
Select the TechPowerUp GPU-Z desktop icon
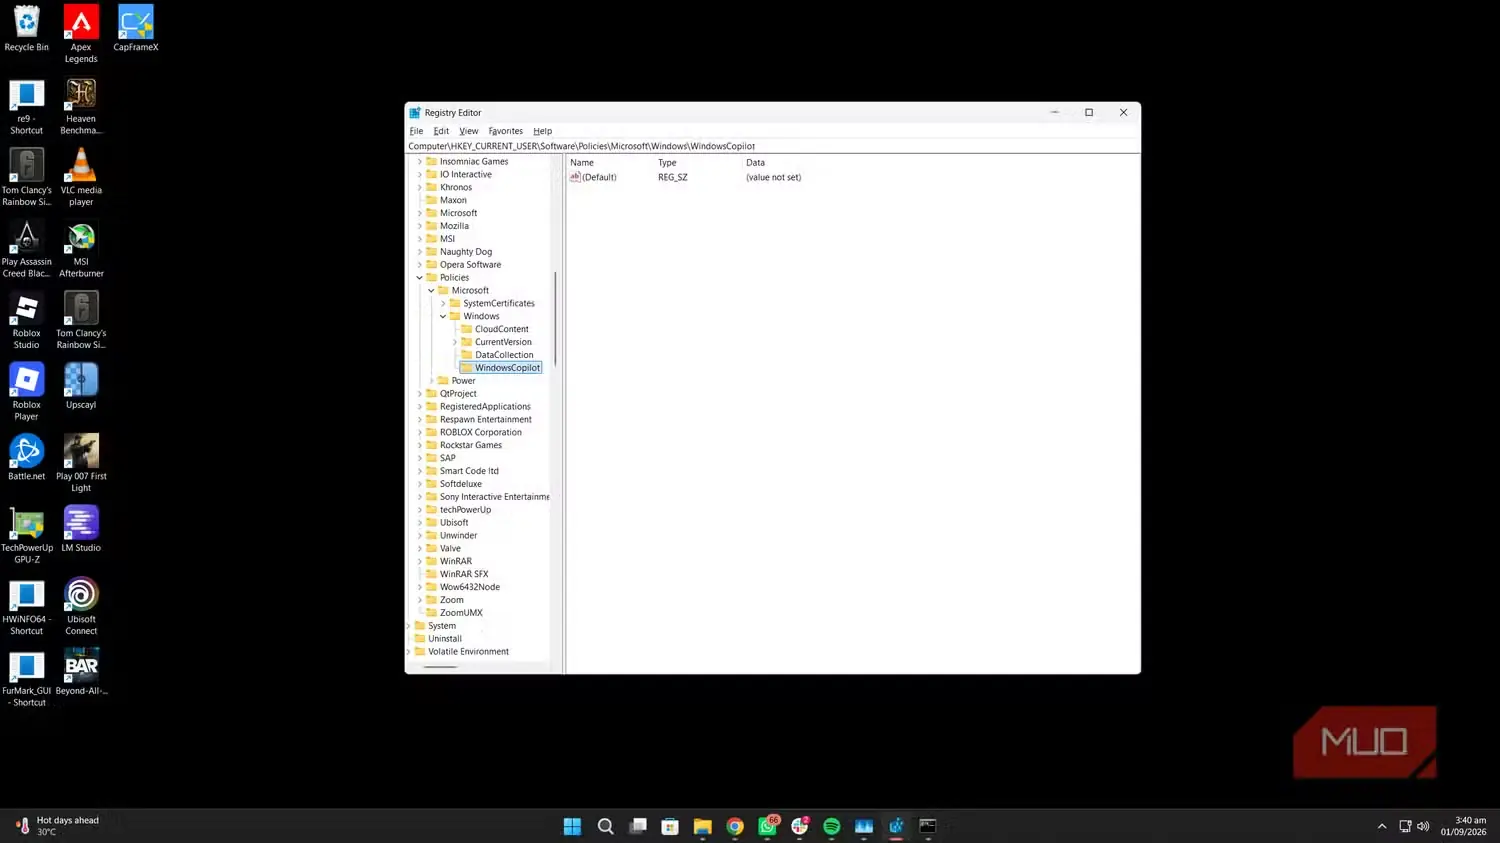point(27,535)
